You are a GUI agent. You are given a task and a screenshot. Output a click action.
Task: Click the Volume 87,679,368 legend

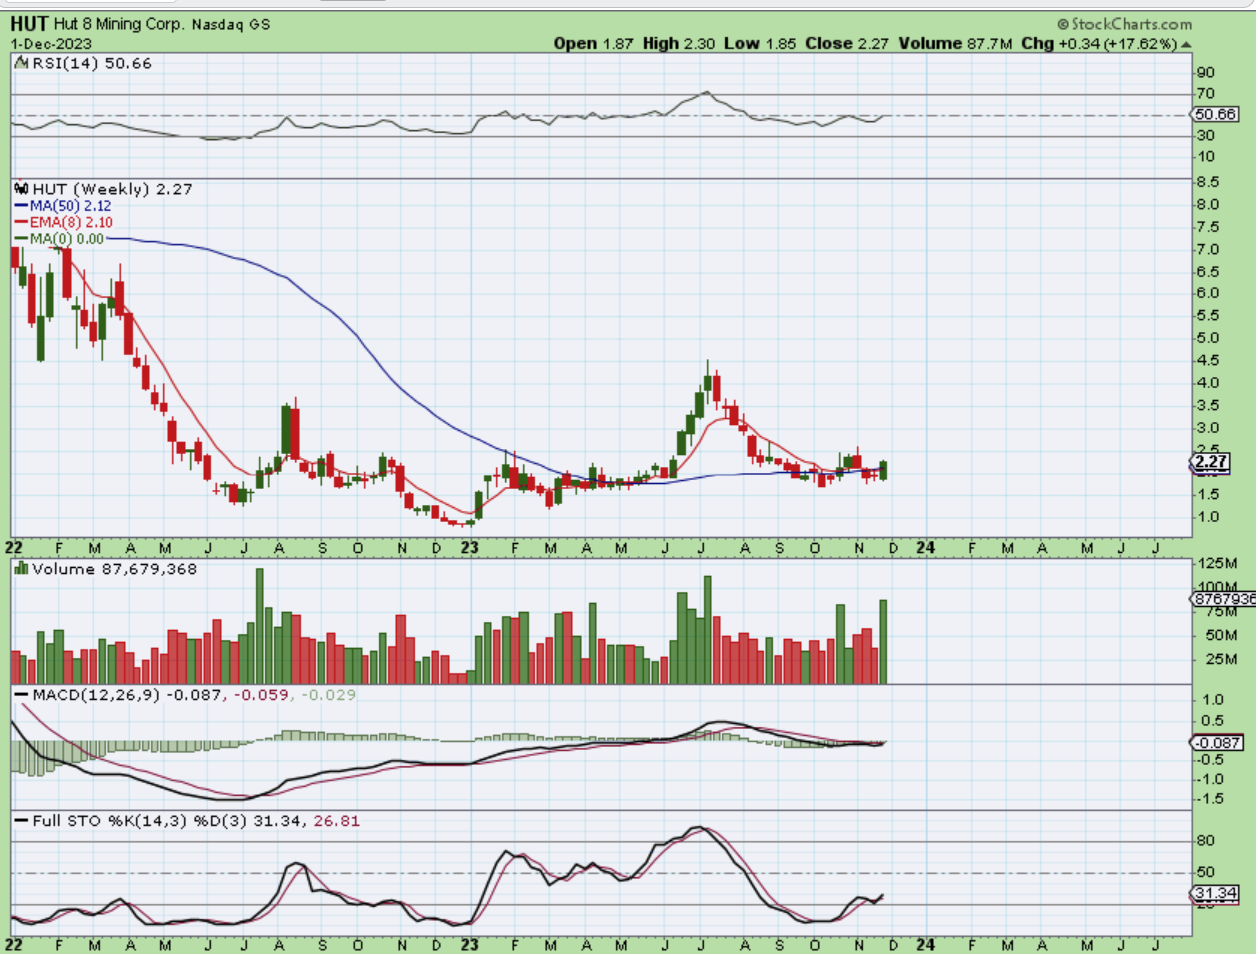(x=115, y=569)
